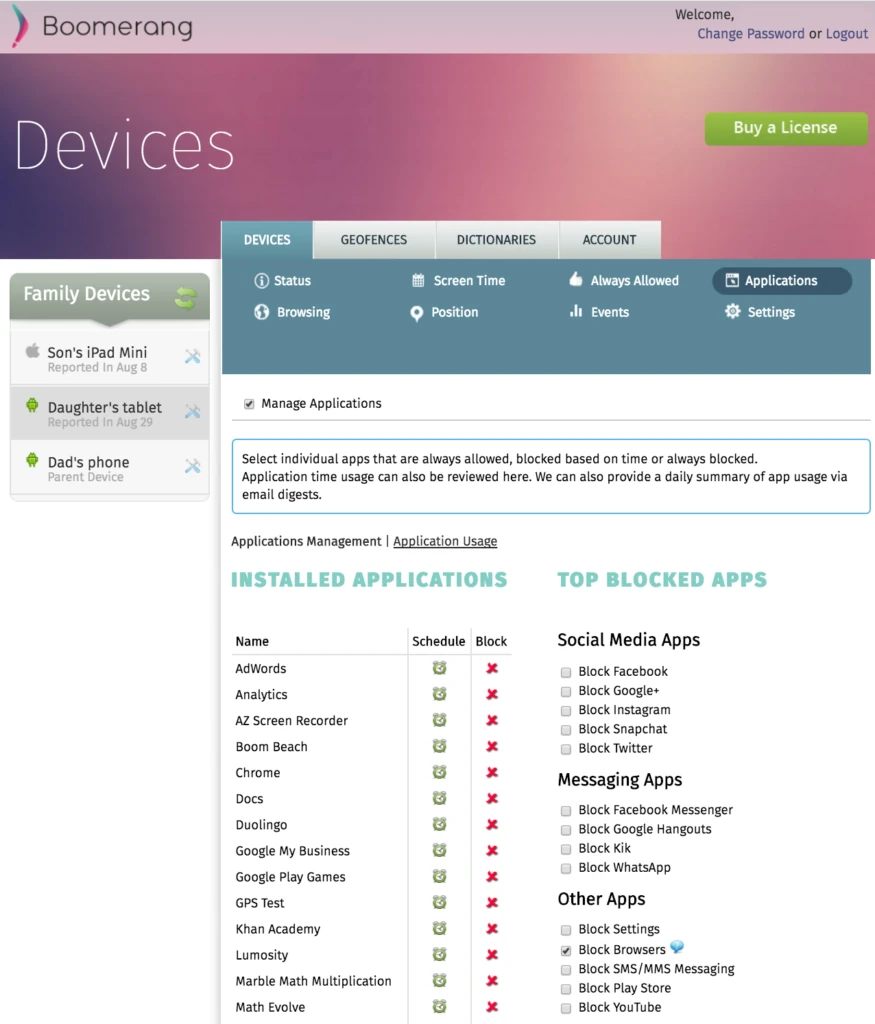This screenshot has width=875, height=1024.
Task: Enable Block Snapchat
Action: point(566,729)
